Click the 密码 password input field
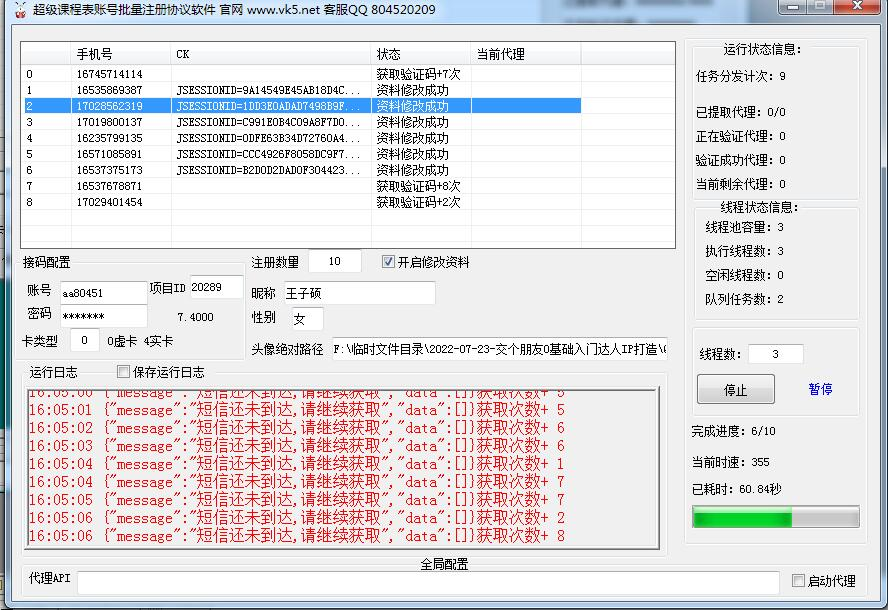Image resolution: width=888 pixels, height=610 pixels. 103,318
